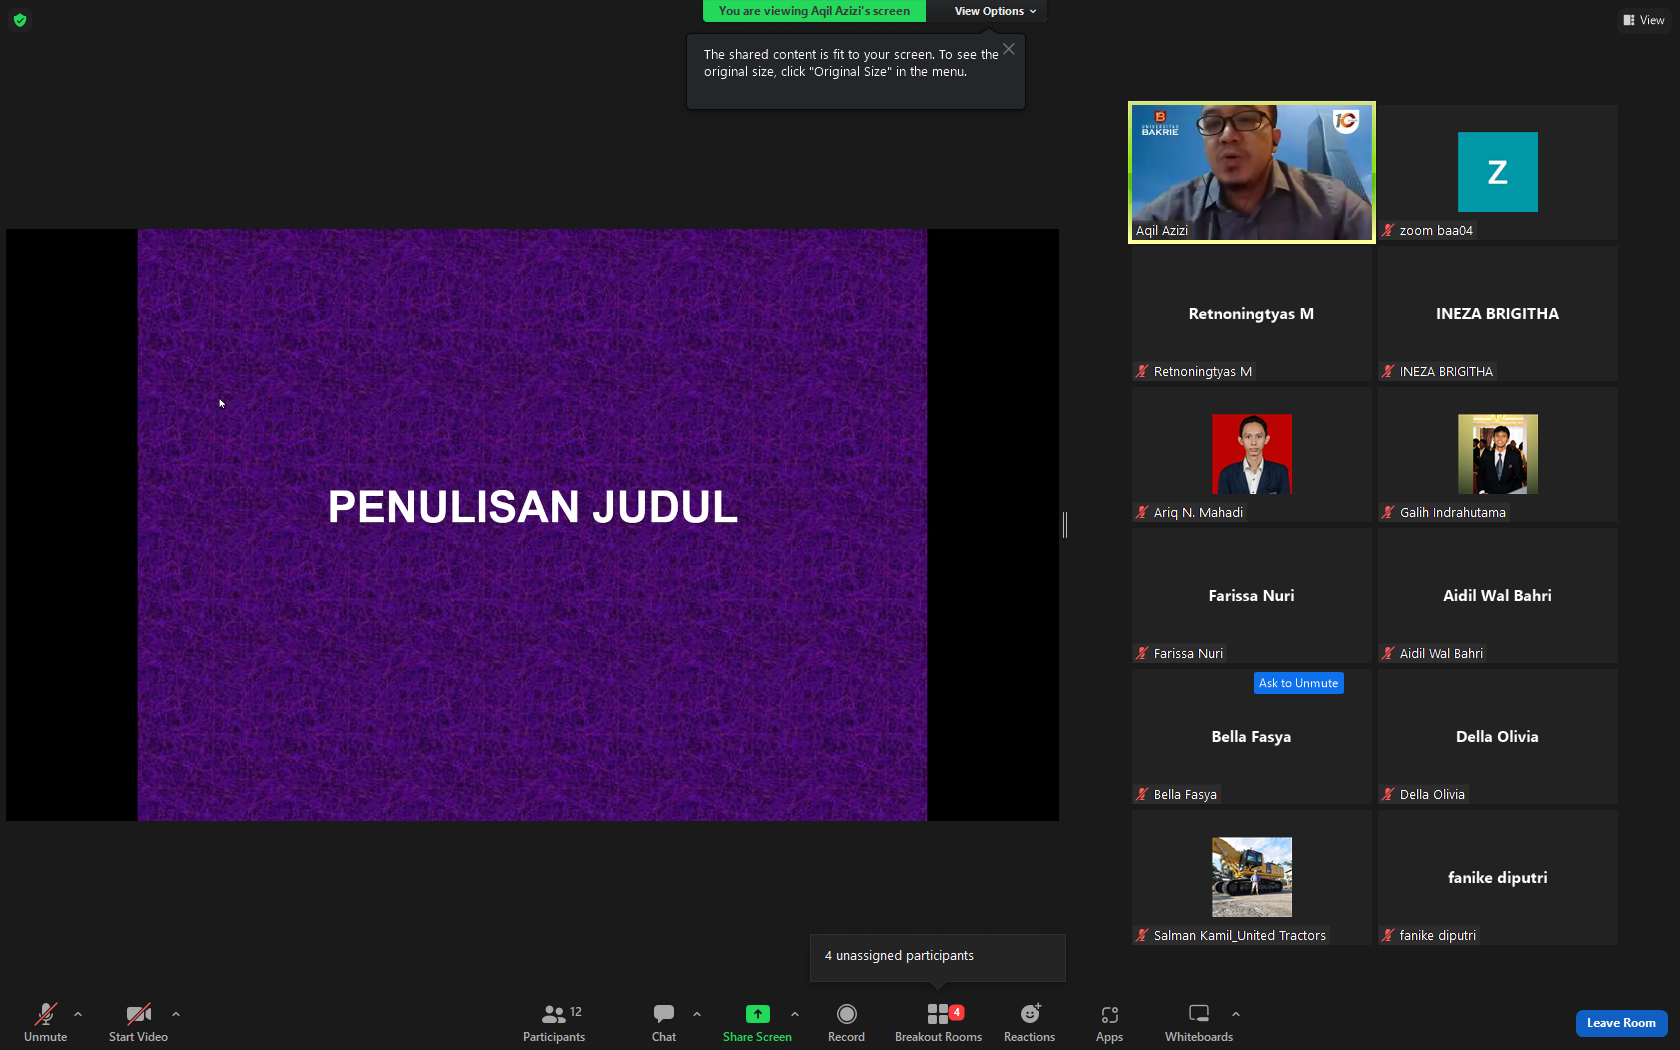Open Breakout Rooms

click(x=938, y=1023)
